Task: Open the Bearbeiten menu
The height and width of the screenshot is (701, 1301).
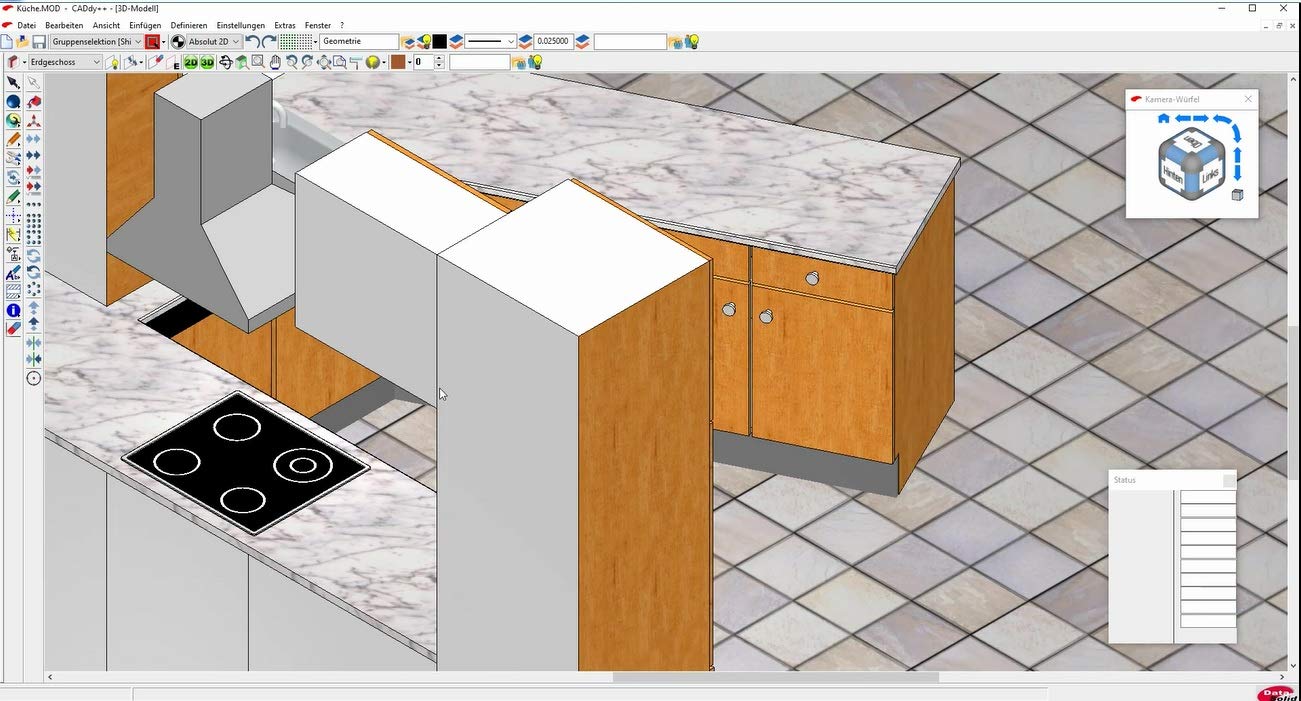Action: [64, 25]
